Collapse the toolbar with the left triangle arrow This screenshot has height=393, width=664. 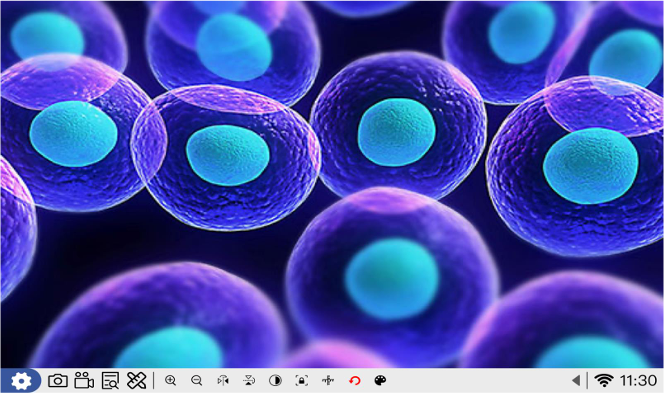575,380
